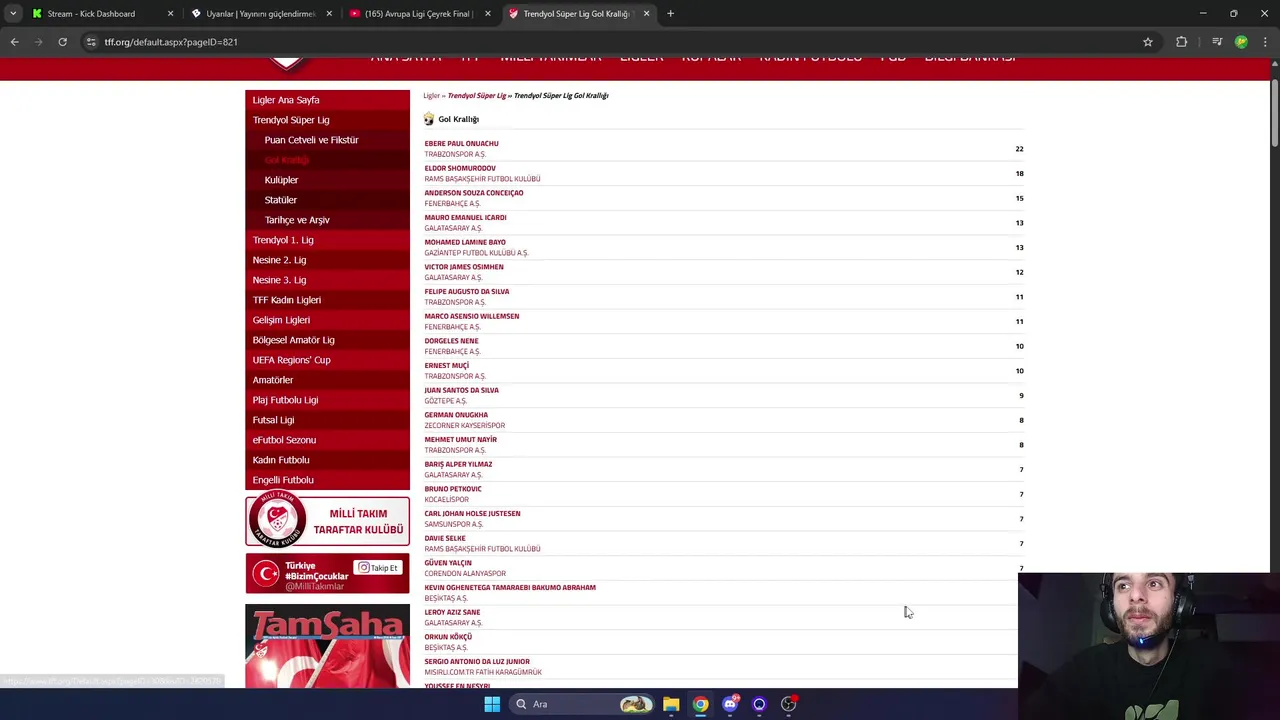This screenshot has height=720, width=1280.
Task: Close the Trendyol Süper Lig Gol Krallığı tab
Action: coord(647,14)
